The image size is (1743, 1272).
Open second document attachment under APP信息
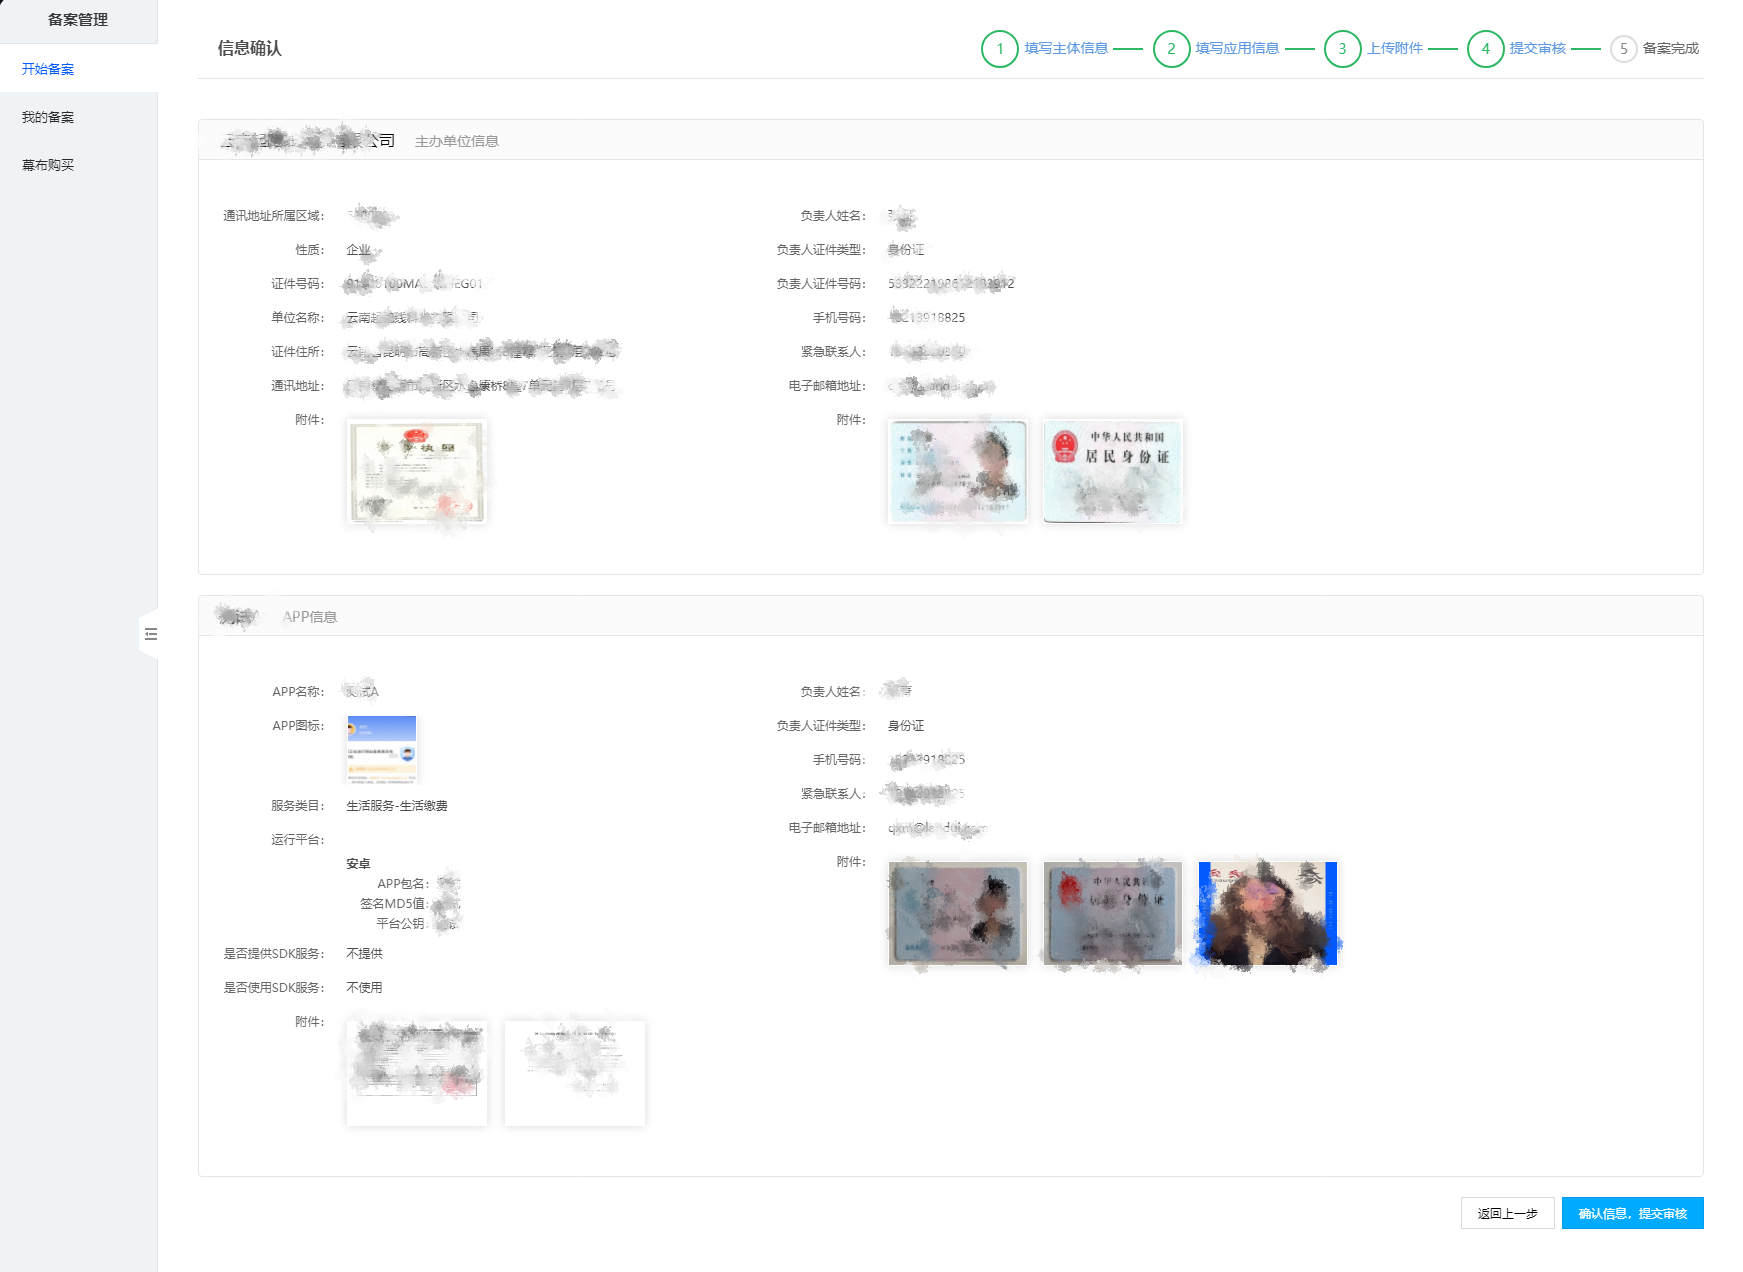point(574,1073)
